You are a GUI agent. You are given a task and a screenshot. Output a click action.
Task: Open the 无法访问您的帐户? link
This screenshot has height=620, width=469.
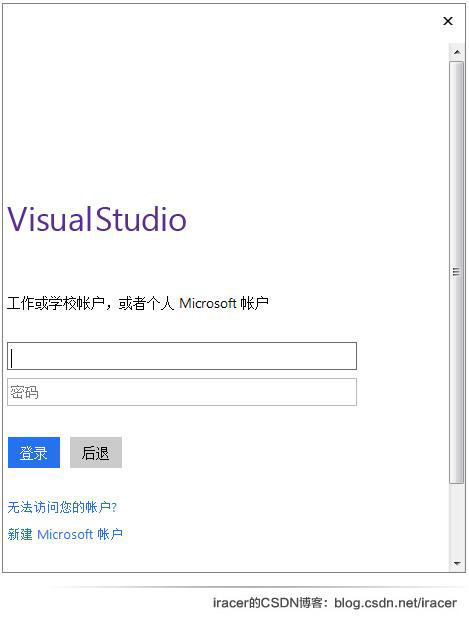tap(62, 507)
